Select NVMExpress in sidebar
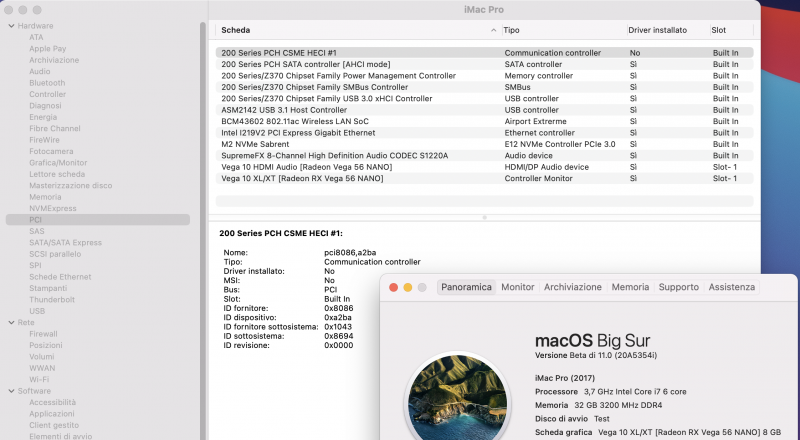Image resolution: width=800 pixels, height=440 pixels. pyautogui.click(x=53, y=208)
